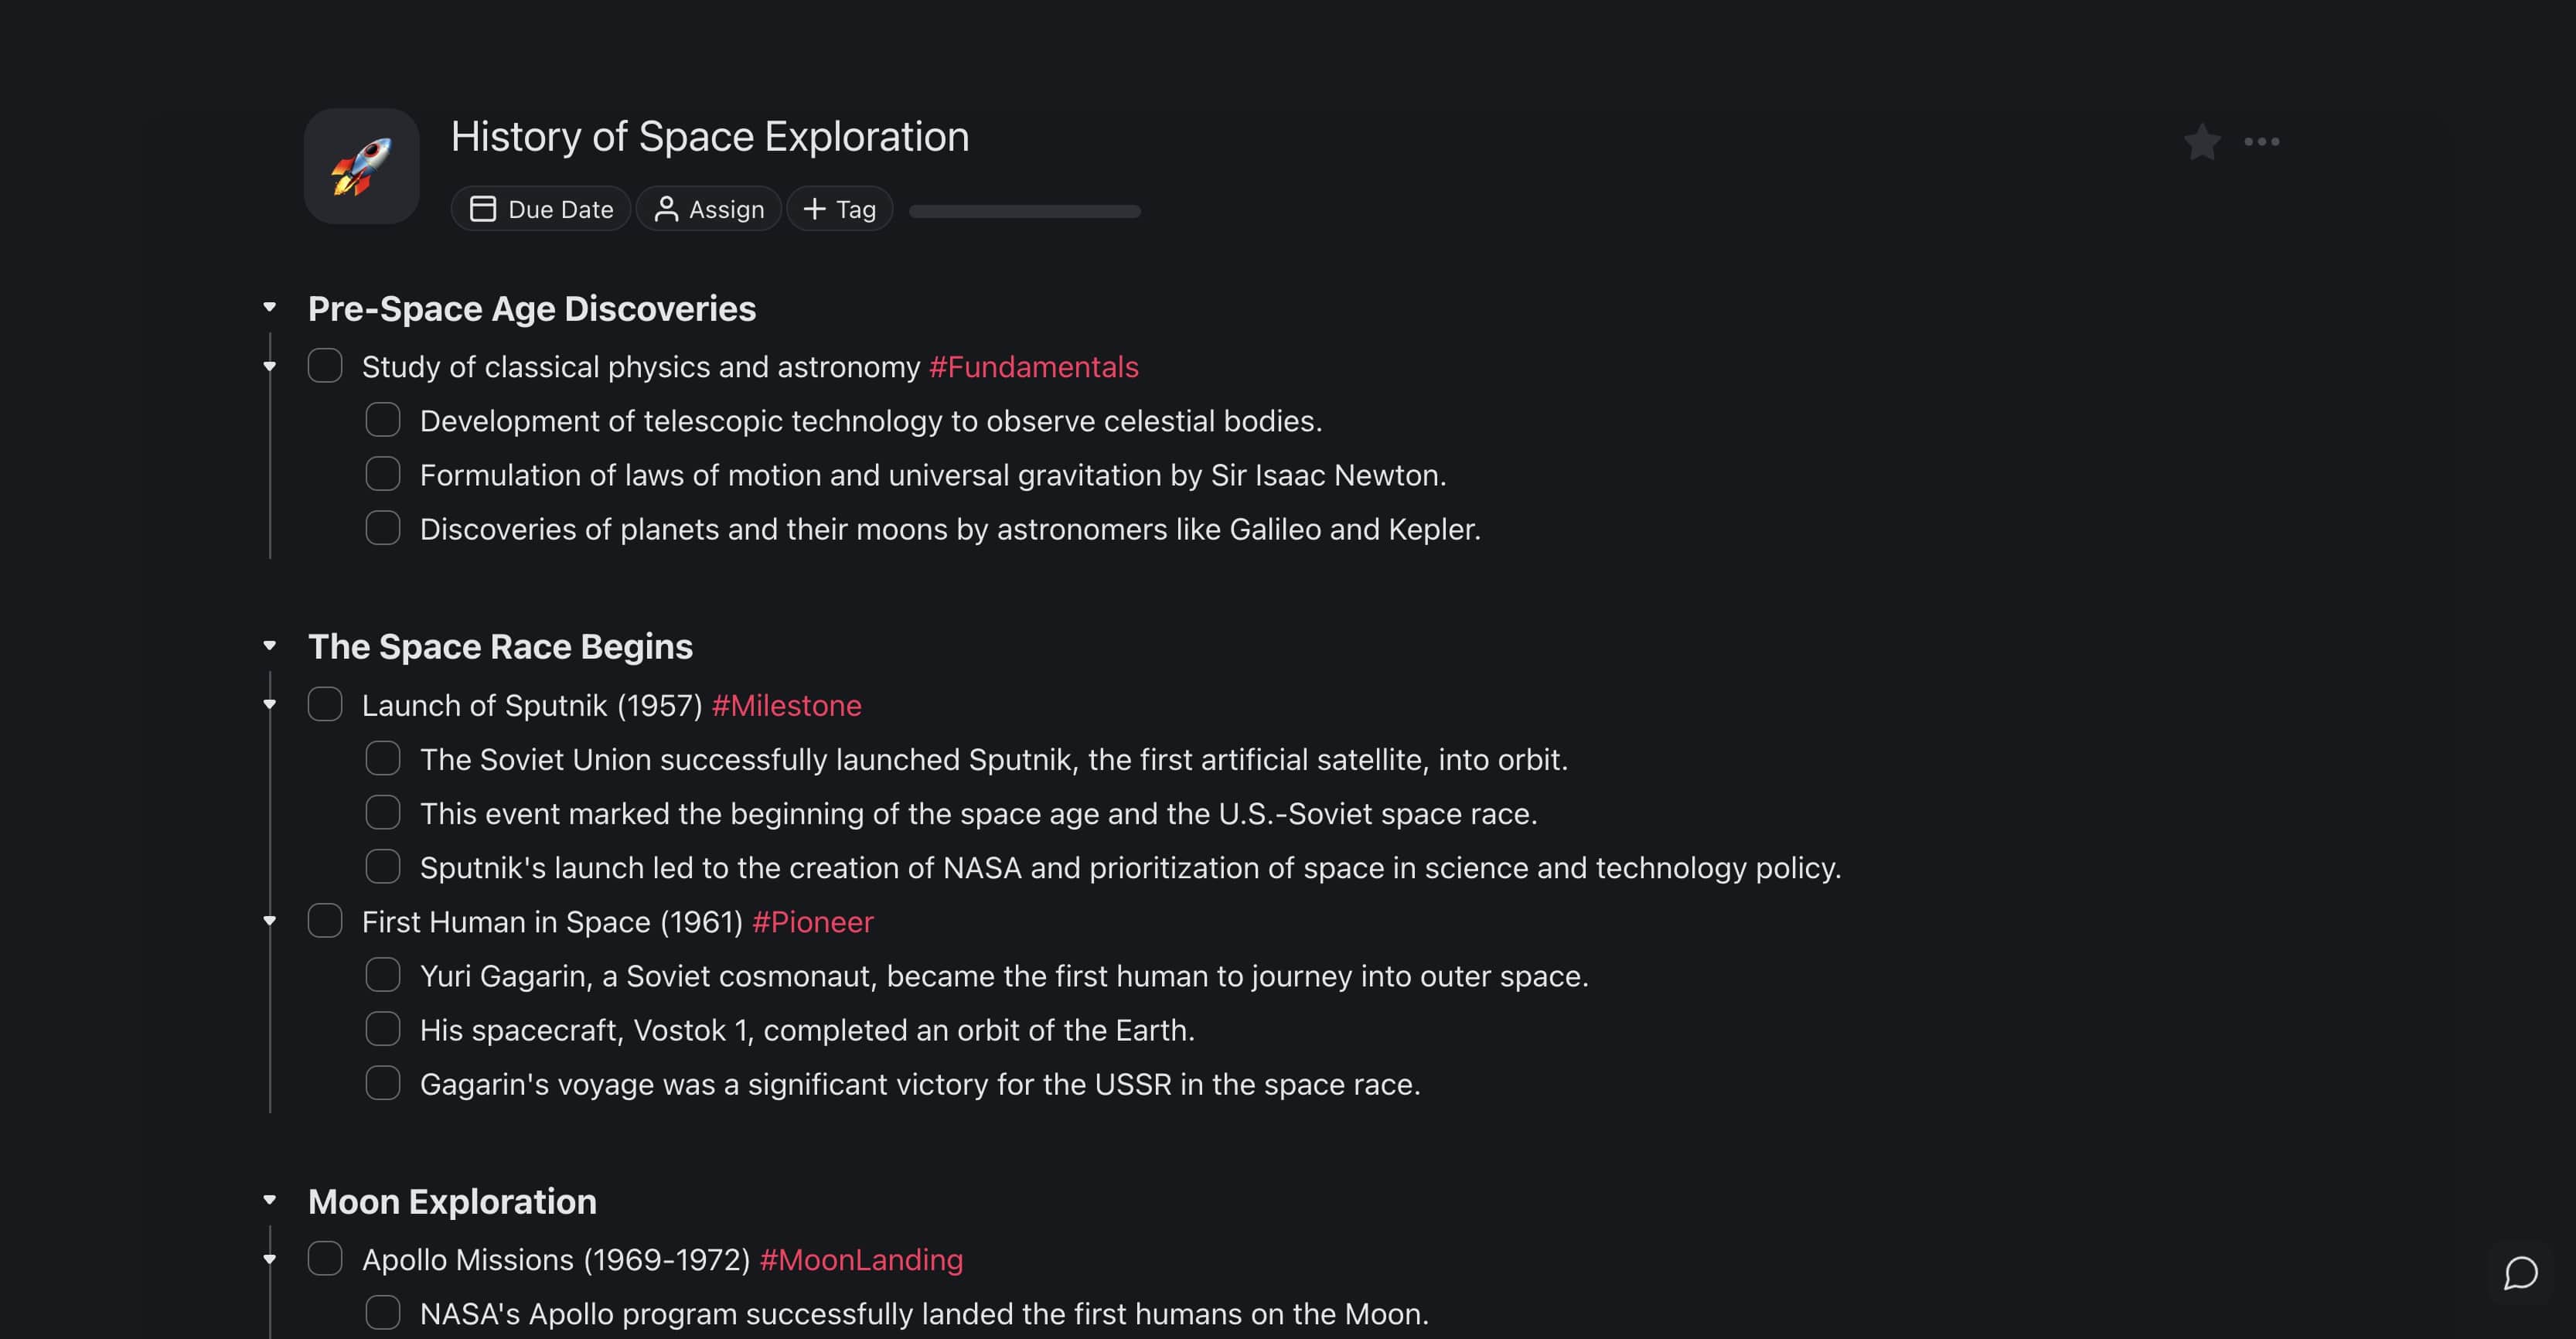This screenshot has width=2576, height=1339.
Task: Tick Yuri Gagarin first human checkbox
Action: coord(383,975)
